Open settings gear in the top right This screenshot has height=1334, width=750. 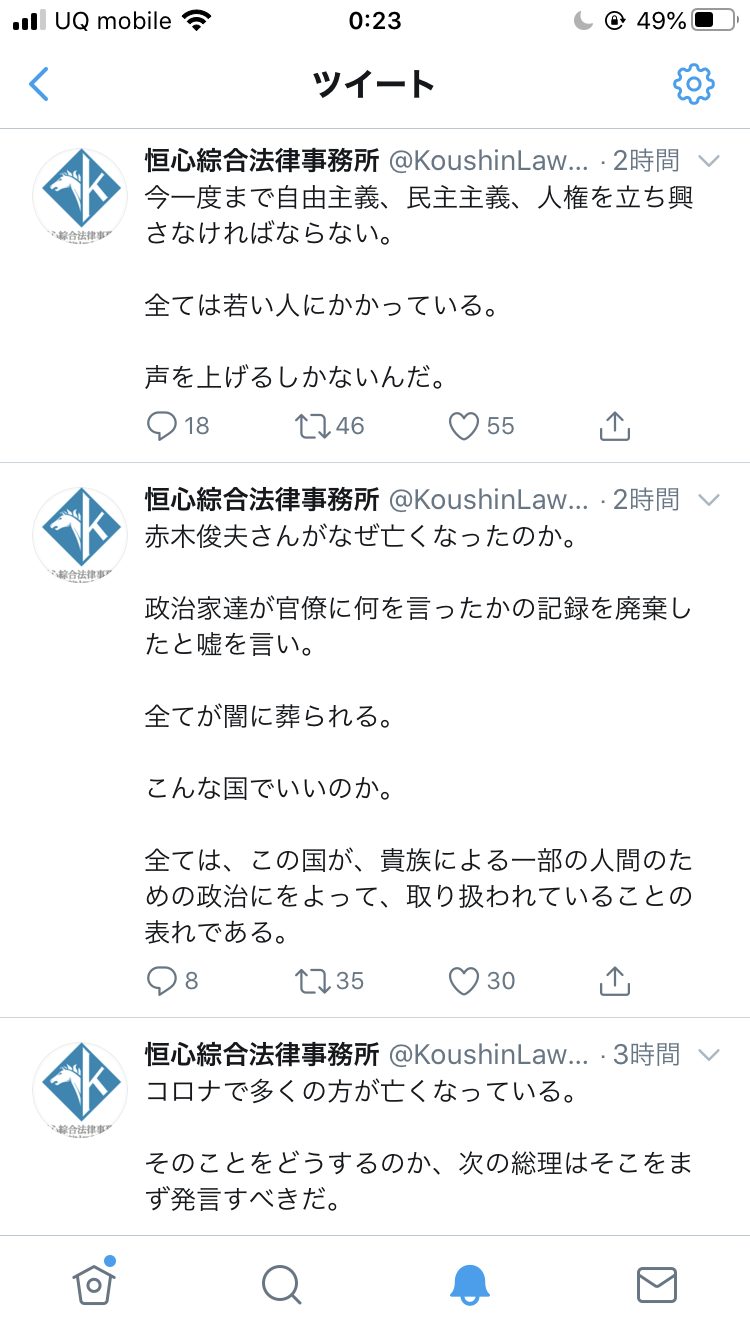click(693, 84)
